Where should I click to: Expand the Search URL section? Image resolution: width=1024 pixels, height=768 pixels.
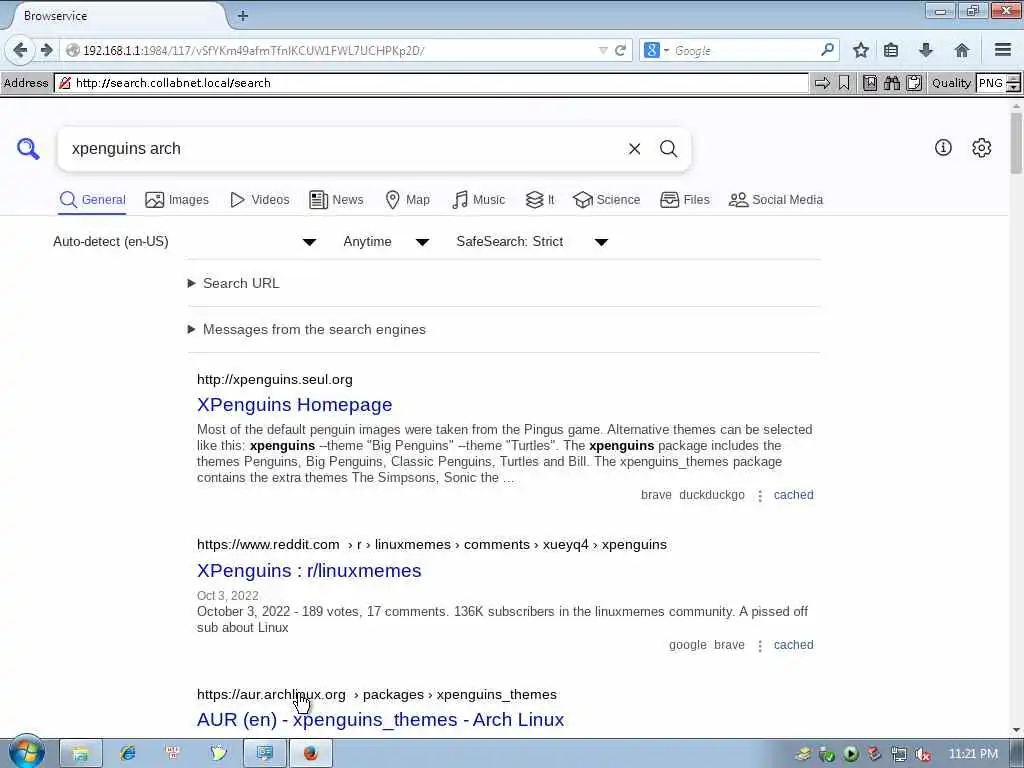point(234,283)
